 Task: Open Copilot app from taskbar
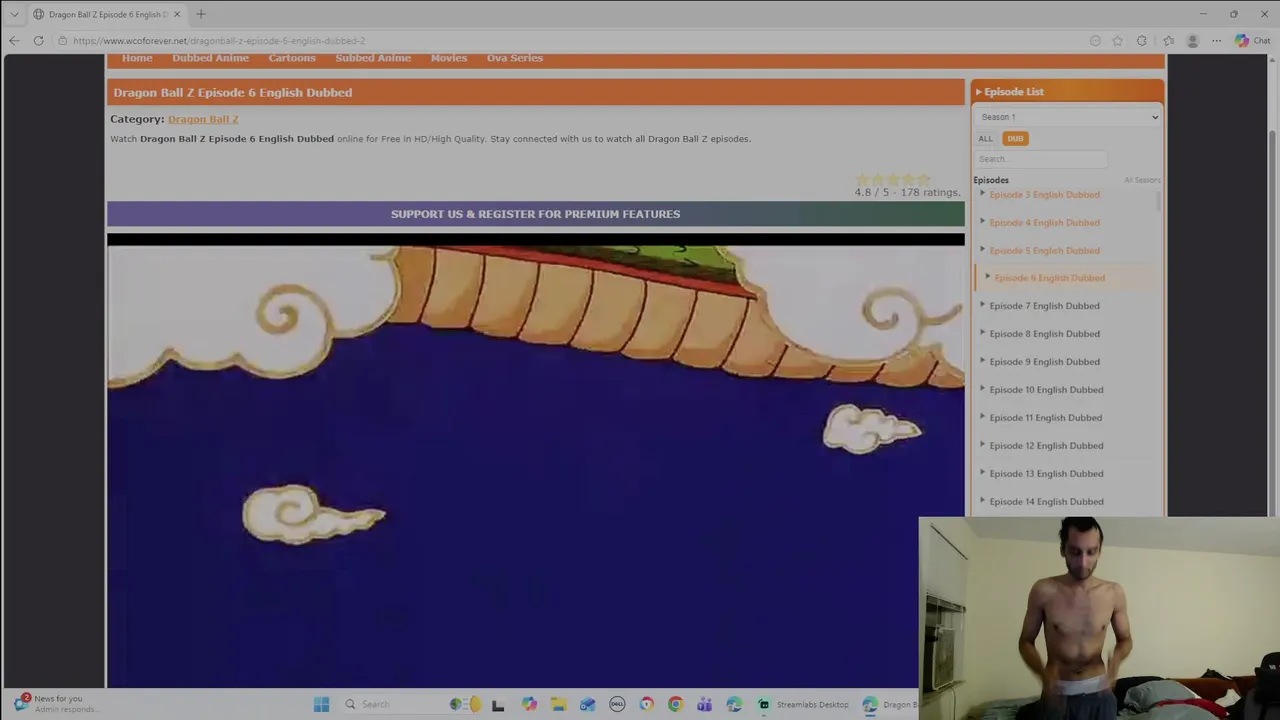click(529, 704)
